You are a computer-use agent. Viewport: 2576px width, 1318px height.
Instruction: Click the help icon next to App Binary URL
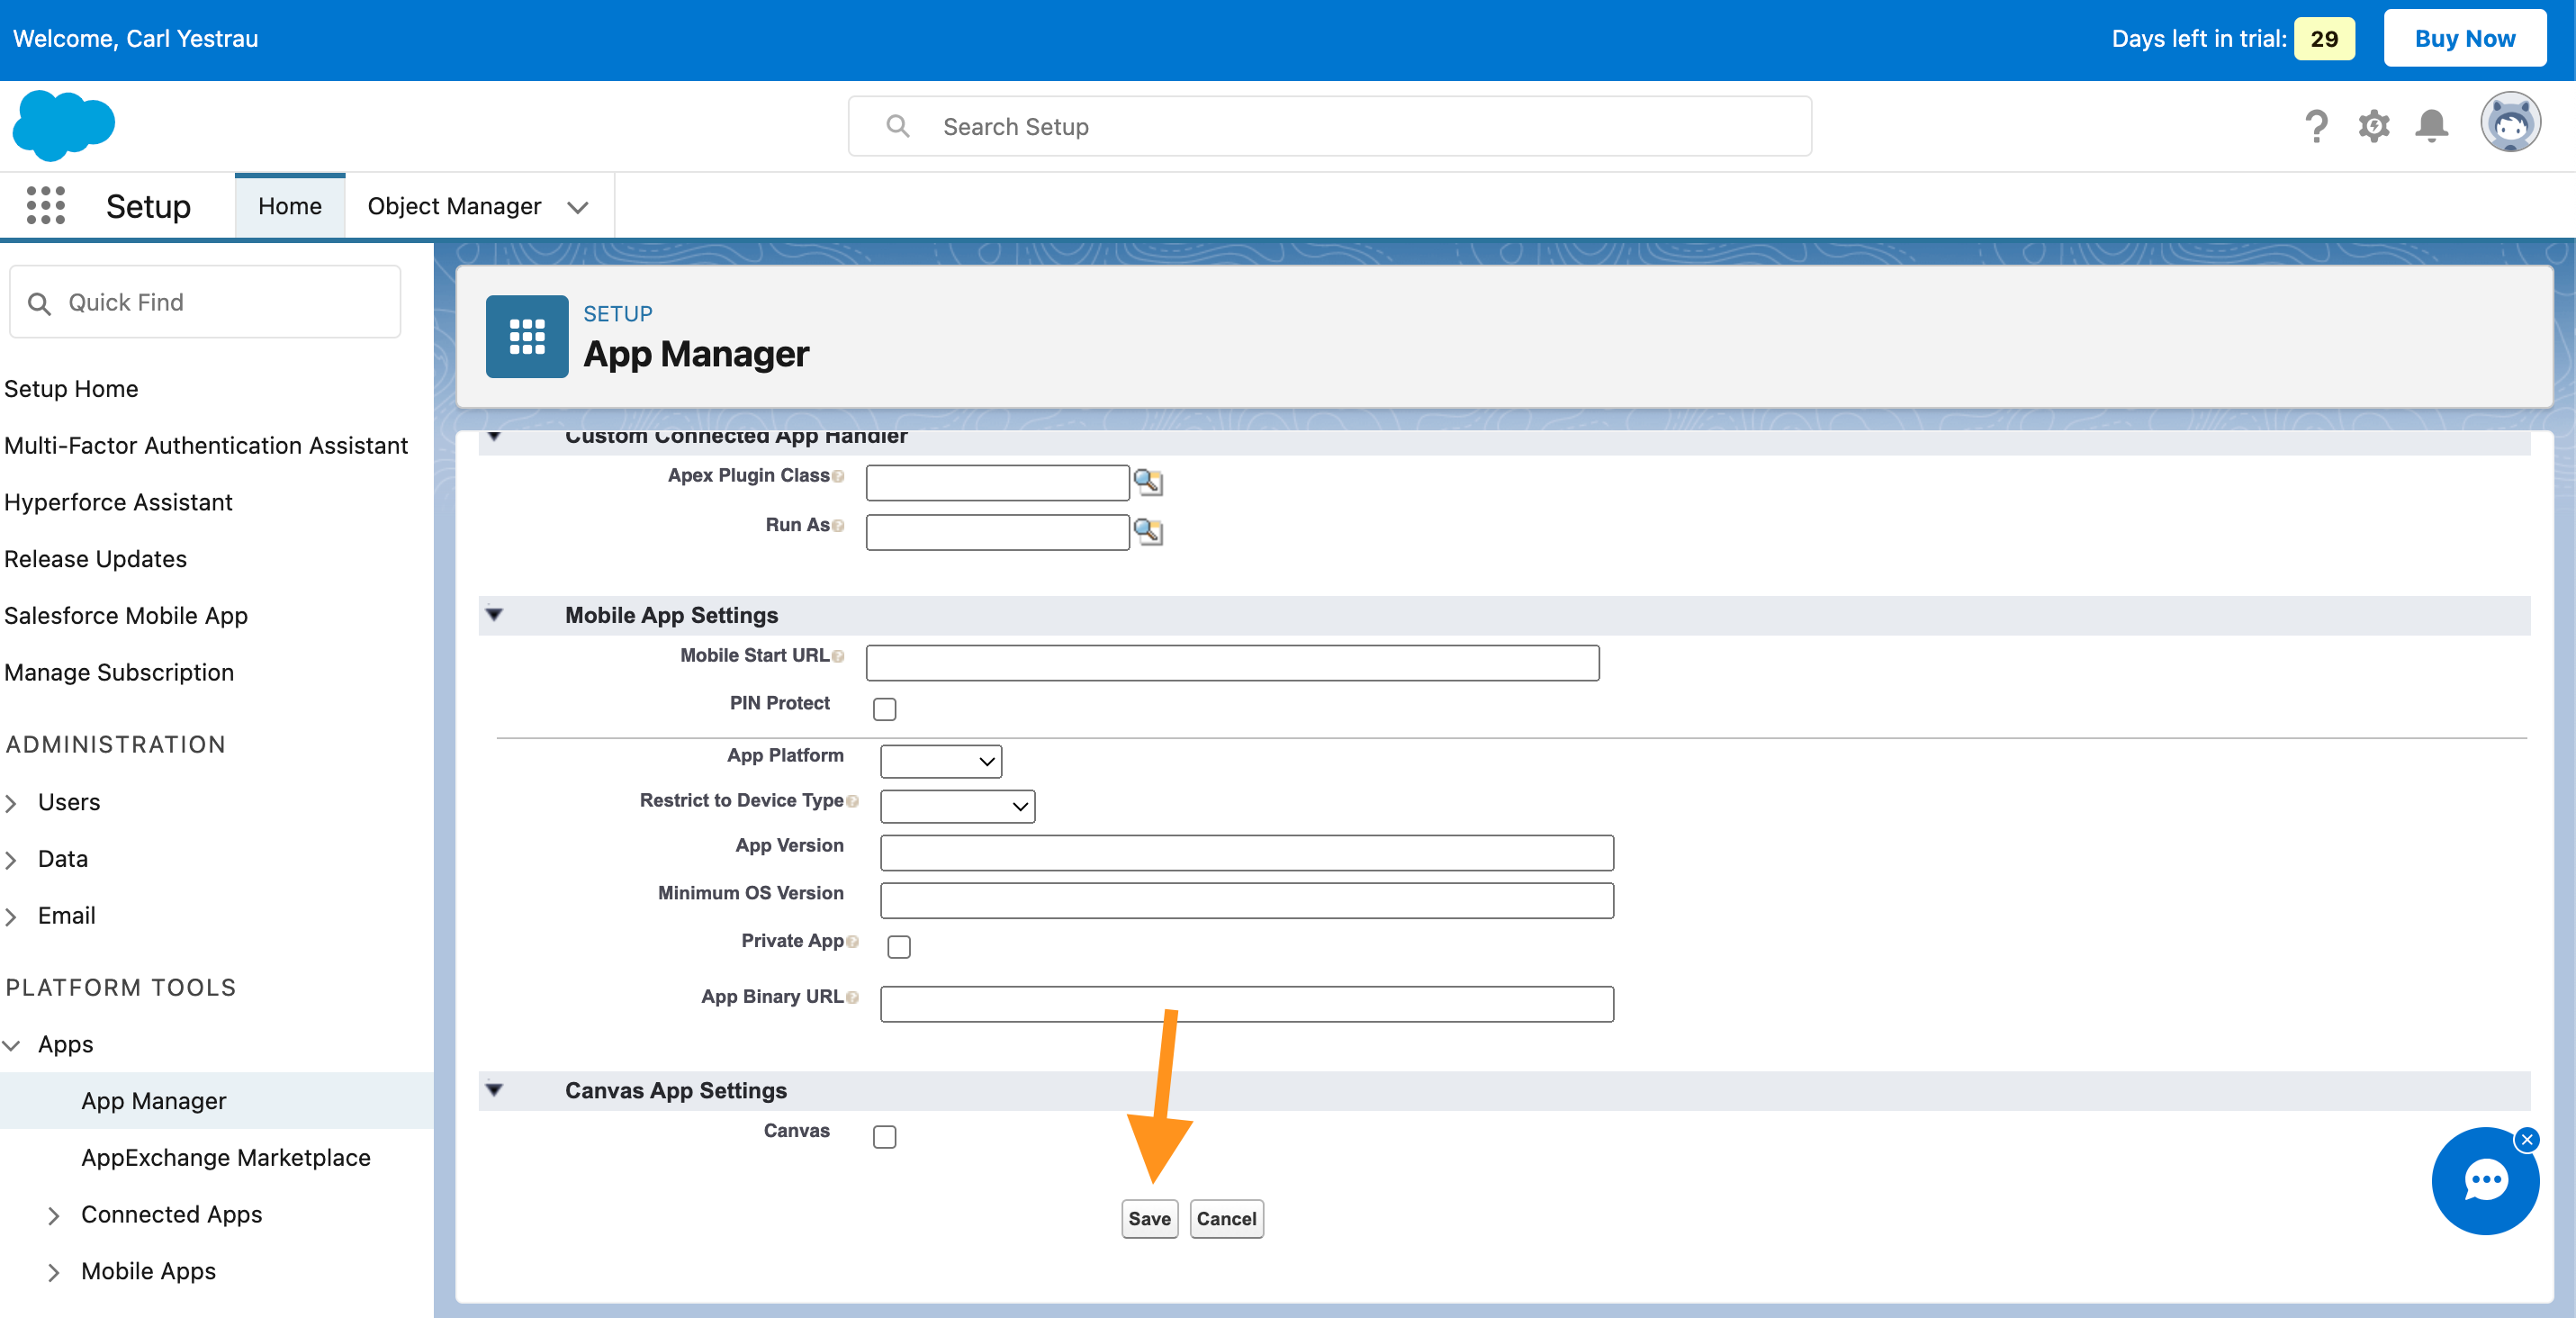point(852,998)
